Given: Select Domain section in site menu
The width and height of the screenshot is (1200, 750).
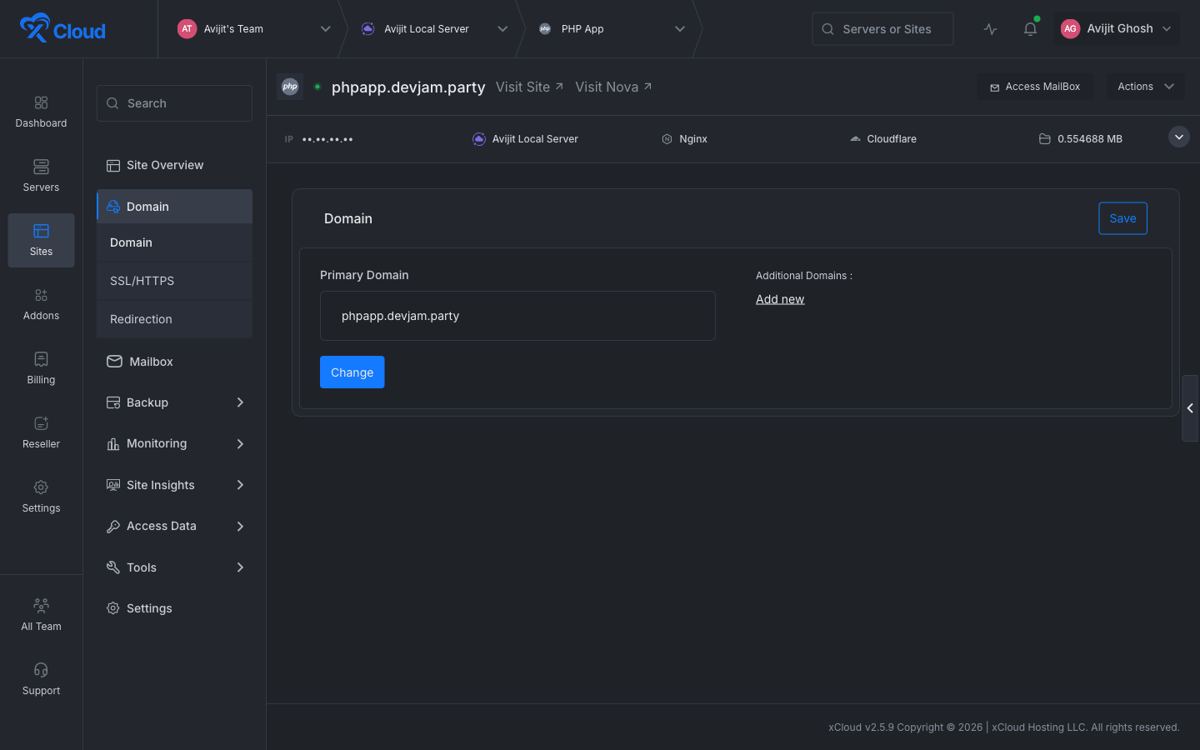Looking at the screenshot, I should 174,206.
